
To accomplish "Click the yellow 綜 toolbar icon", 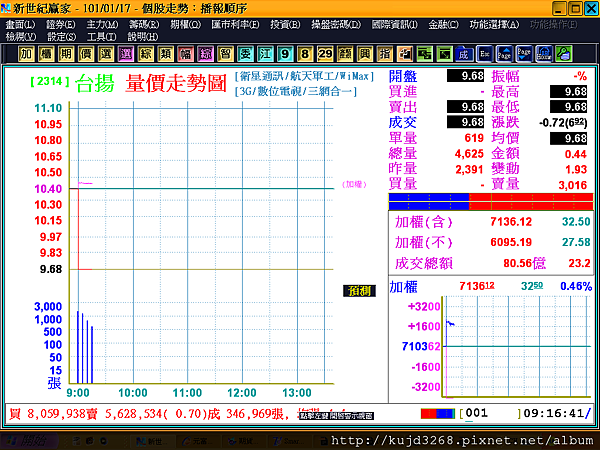I will (145, 54).
